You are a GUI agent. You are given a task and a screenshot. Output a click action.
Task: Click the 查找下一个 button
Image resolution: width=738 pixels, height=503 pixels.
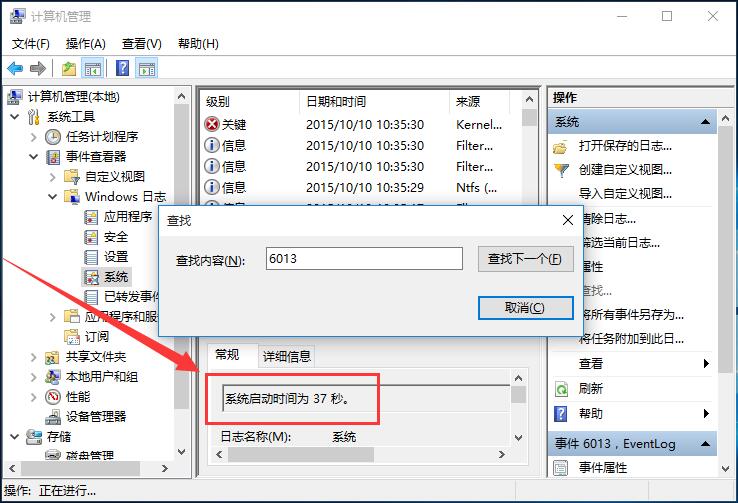[525, 259]
